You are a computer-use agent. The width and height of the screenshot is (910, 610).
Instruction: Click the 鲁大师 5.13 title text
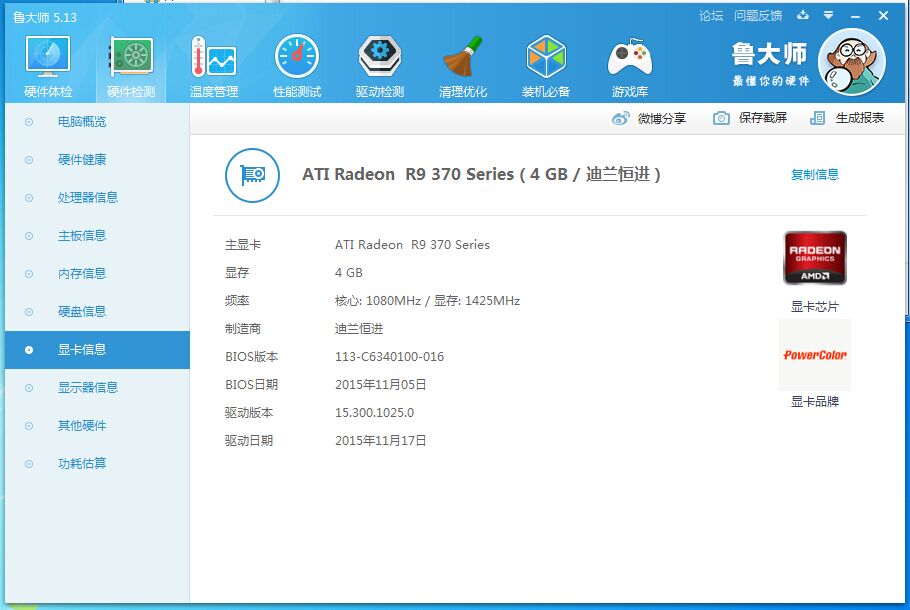(x=45, y=17)
